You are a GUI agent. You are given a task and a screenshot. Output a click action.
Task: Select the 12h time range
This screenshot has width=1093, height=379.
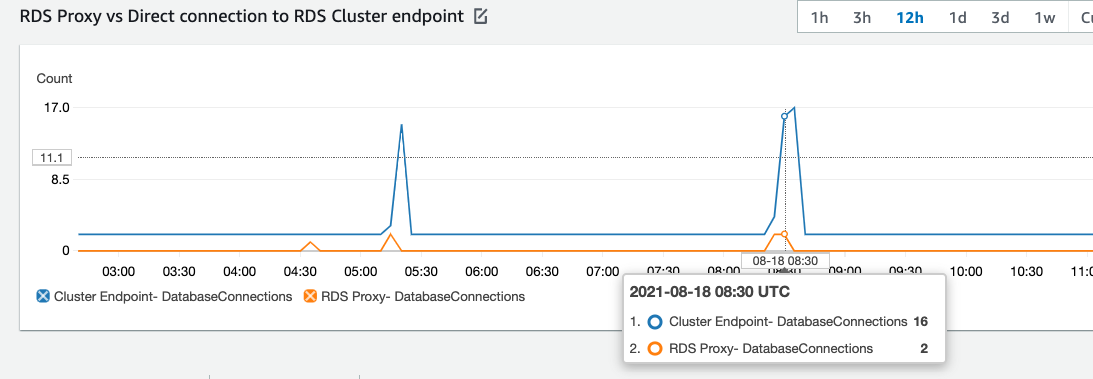coord(910,17)
